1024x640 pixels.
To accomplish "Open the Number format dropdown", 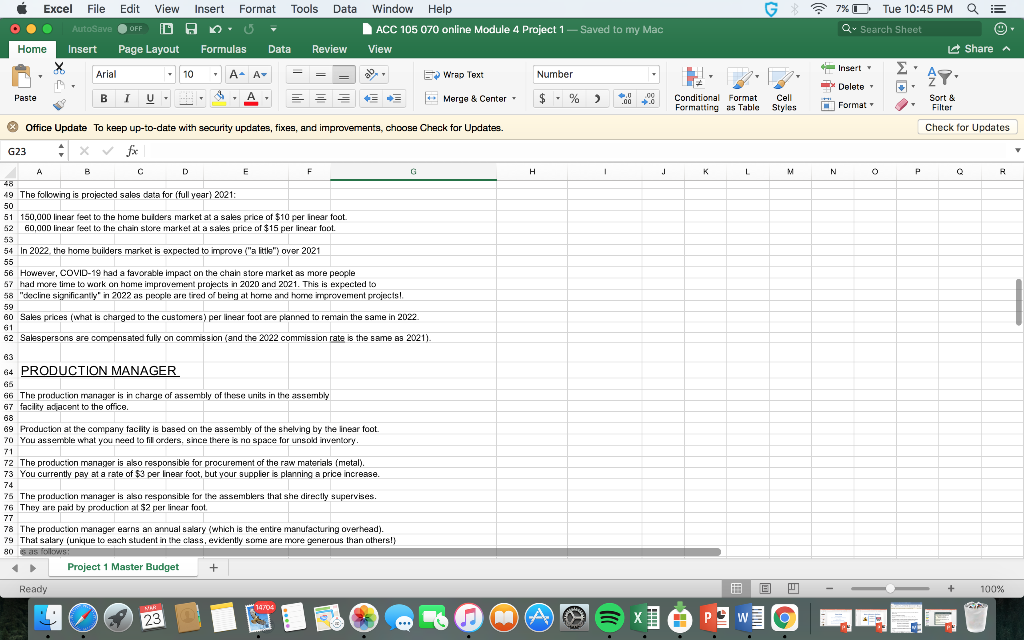I will pos(656,73).
